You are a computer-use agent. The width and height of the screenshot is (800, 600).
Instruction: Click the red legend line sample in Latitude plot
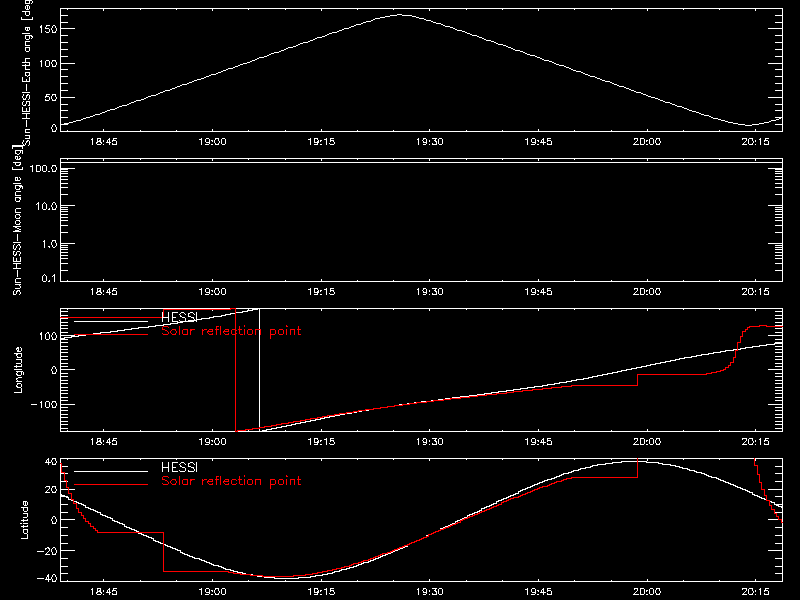tap(111, 484)
